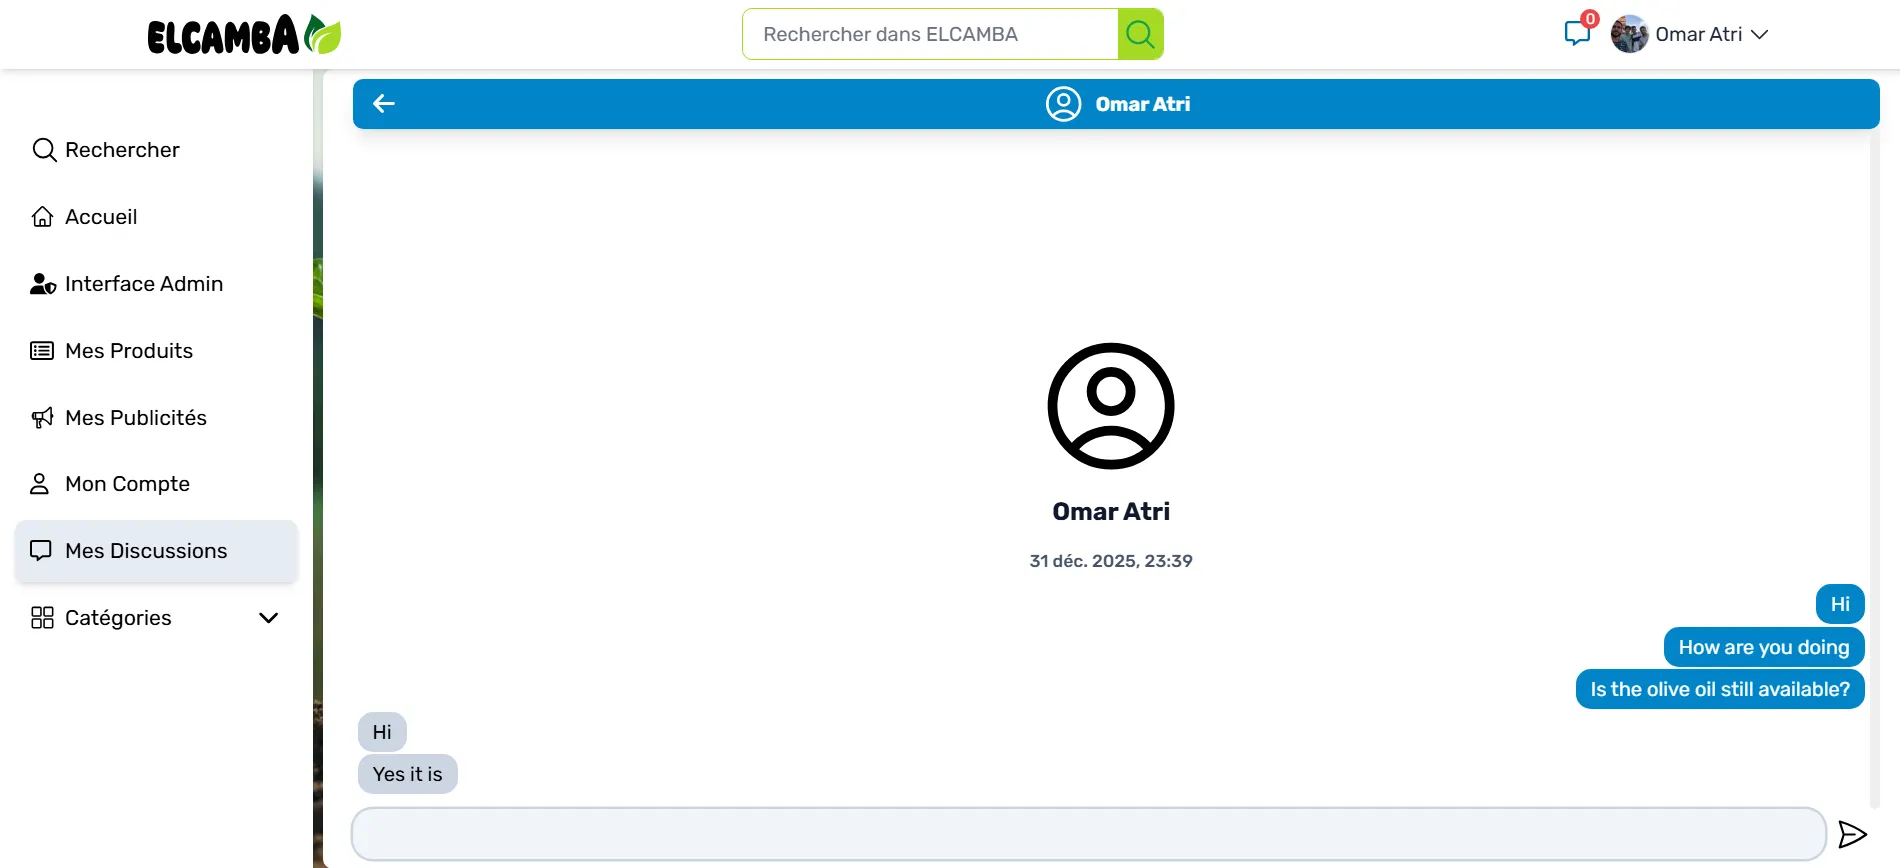This screenshot has height=868, width=1900.
Task: Open Mon Compte in sidebar
Action: tap(156, 484)
